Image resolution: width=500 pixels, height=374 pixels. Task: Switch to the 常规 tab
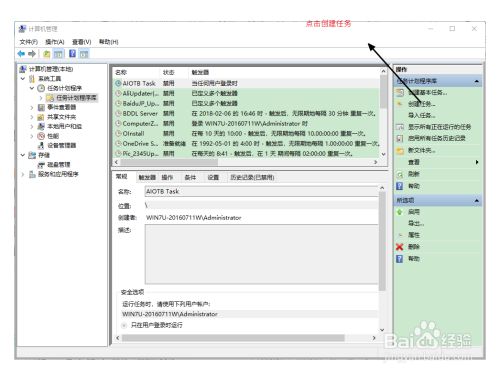pos(122,177)
